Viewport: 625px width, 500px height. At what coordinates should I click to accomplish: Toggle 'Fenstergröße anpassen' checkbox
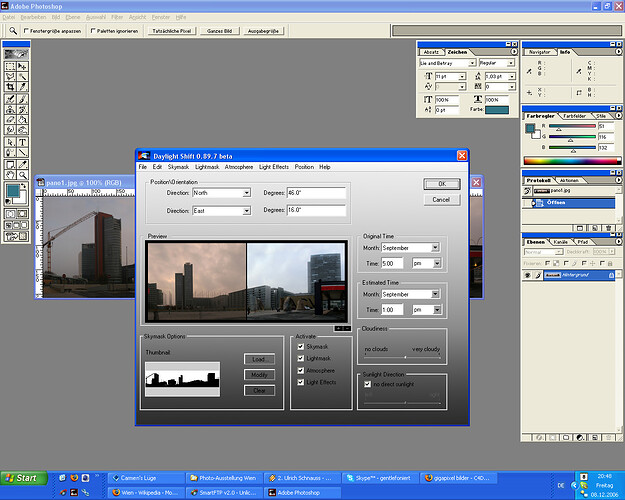coord(26,31)
